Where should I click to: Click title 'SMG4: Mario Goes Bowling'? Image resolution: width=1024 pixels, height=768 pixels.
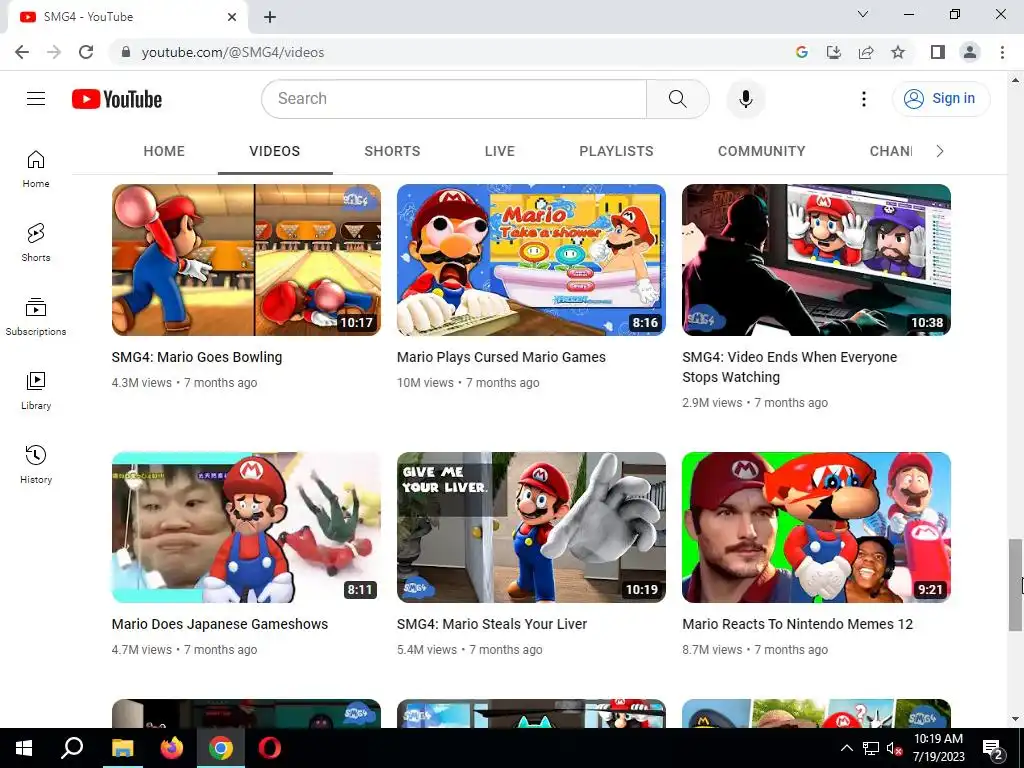(197, 357)
